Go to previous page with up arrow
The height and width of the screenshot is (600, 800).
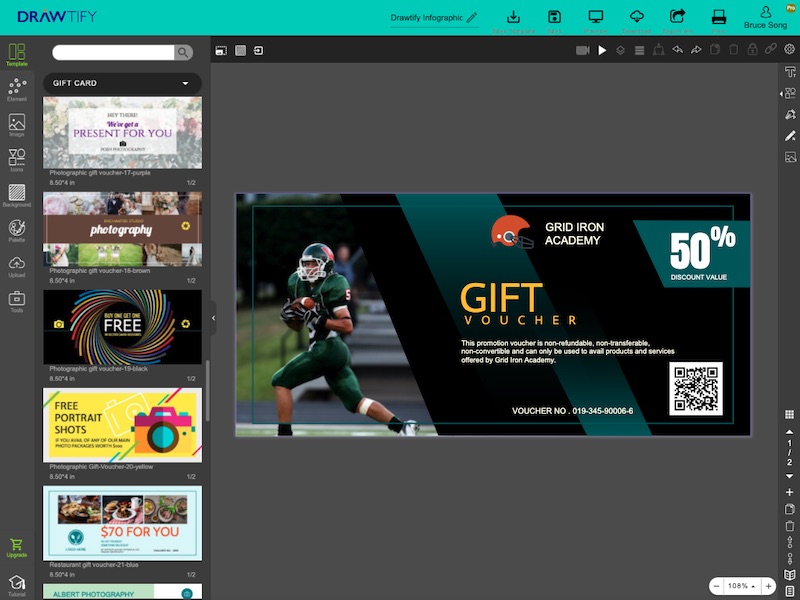pos(789,432)
